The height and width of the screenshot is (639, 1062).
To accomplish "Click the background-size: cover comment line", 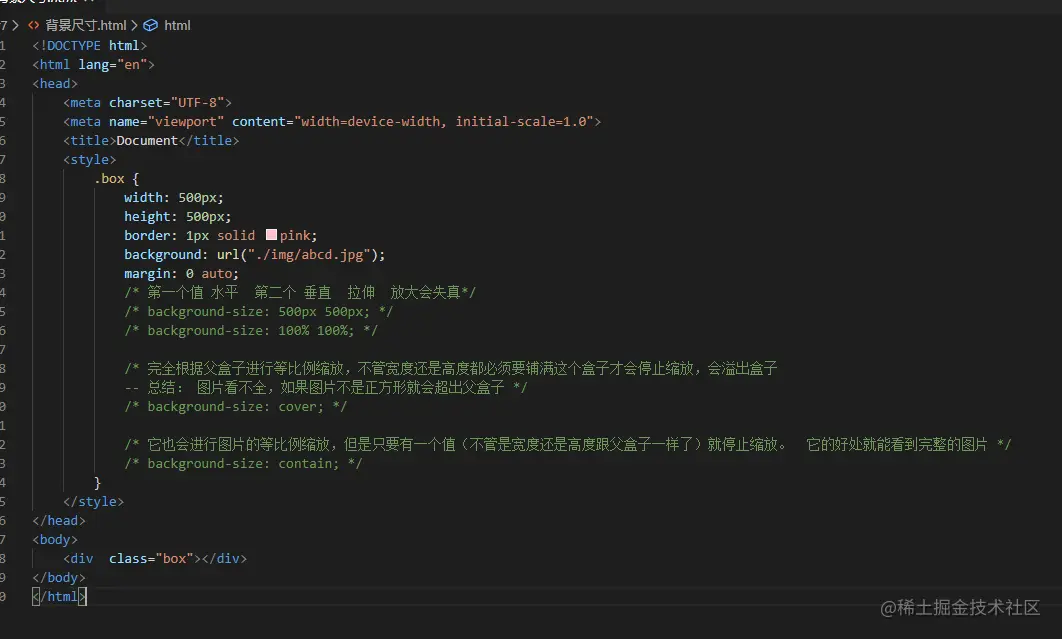I will click(x=234, y=406).
